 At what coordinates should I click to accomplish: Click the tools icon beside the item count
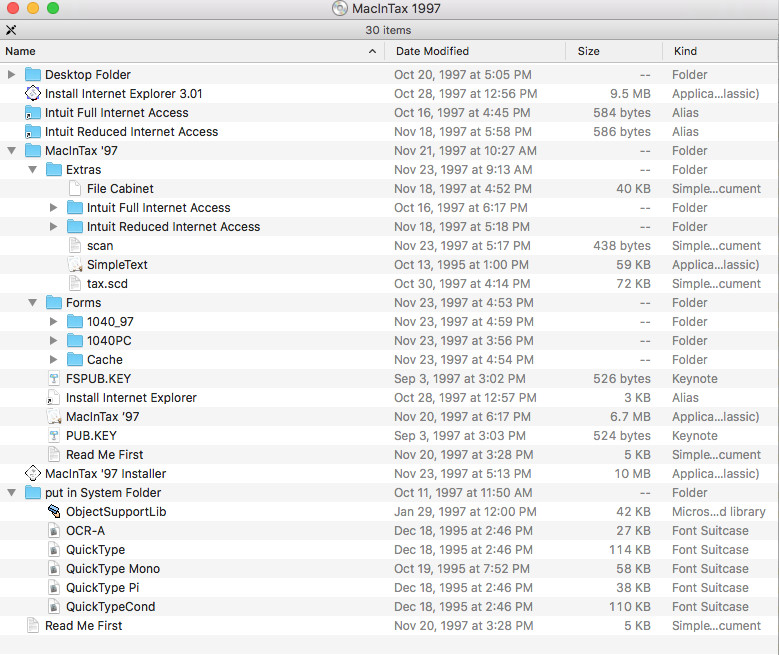(11, 30)
